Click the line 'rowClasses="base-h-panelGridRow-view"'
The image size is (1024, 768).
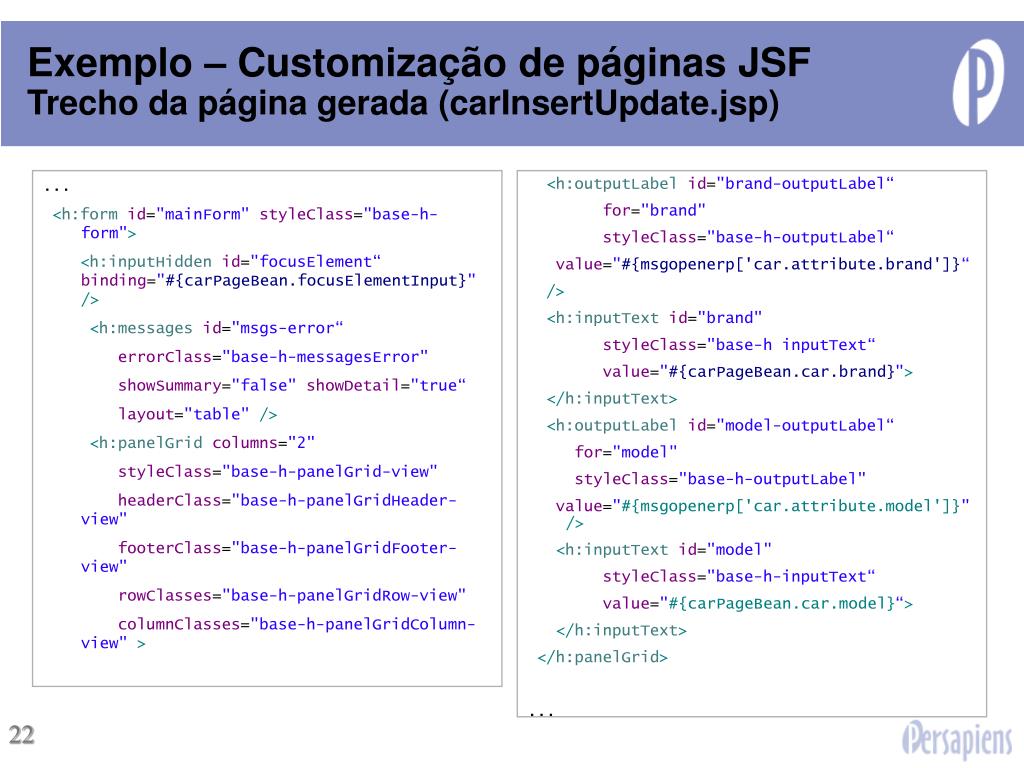[292, 596]
